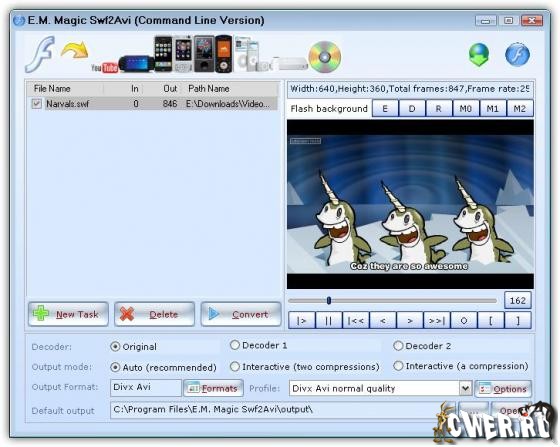
Task: Click the PSP device icon
Action: [136, 64]
